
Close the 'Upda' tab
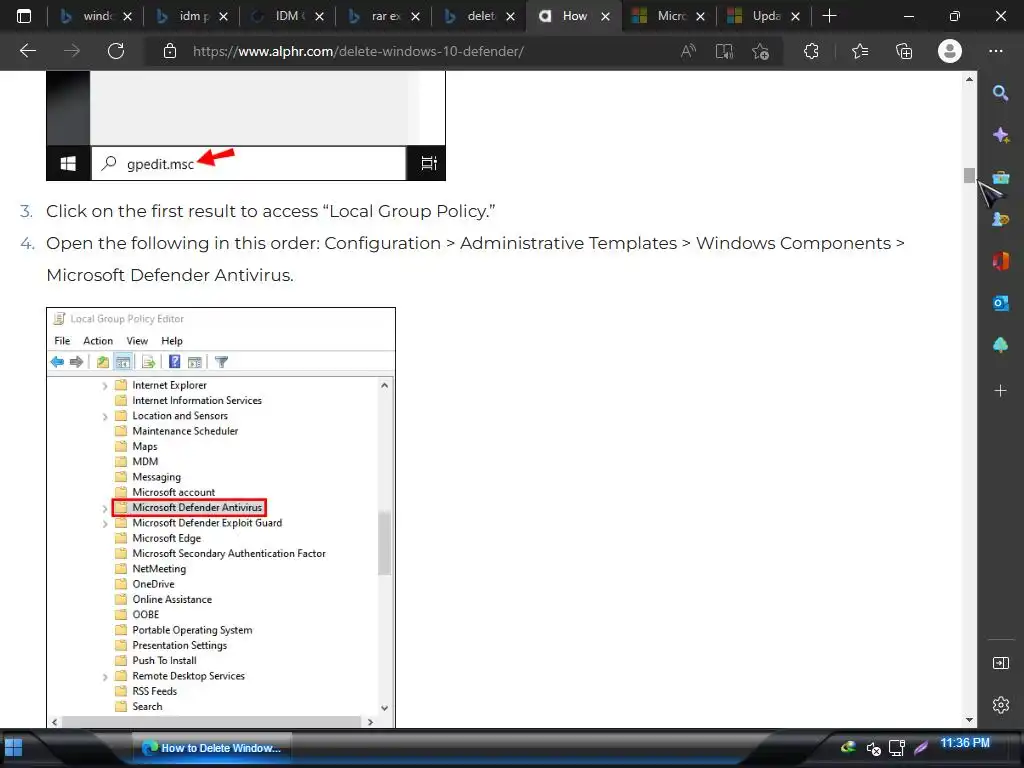795,16
